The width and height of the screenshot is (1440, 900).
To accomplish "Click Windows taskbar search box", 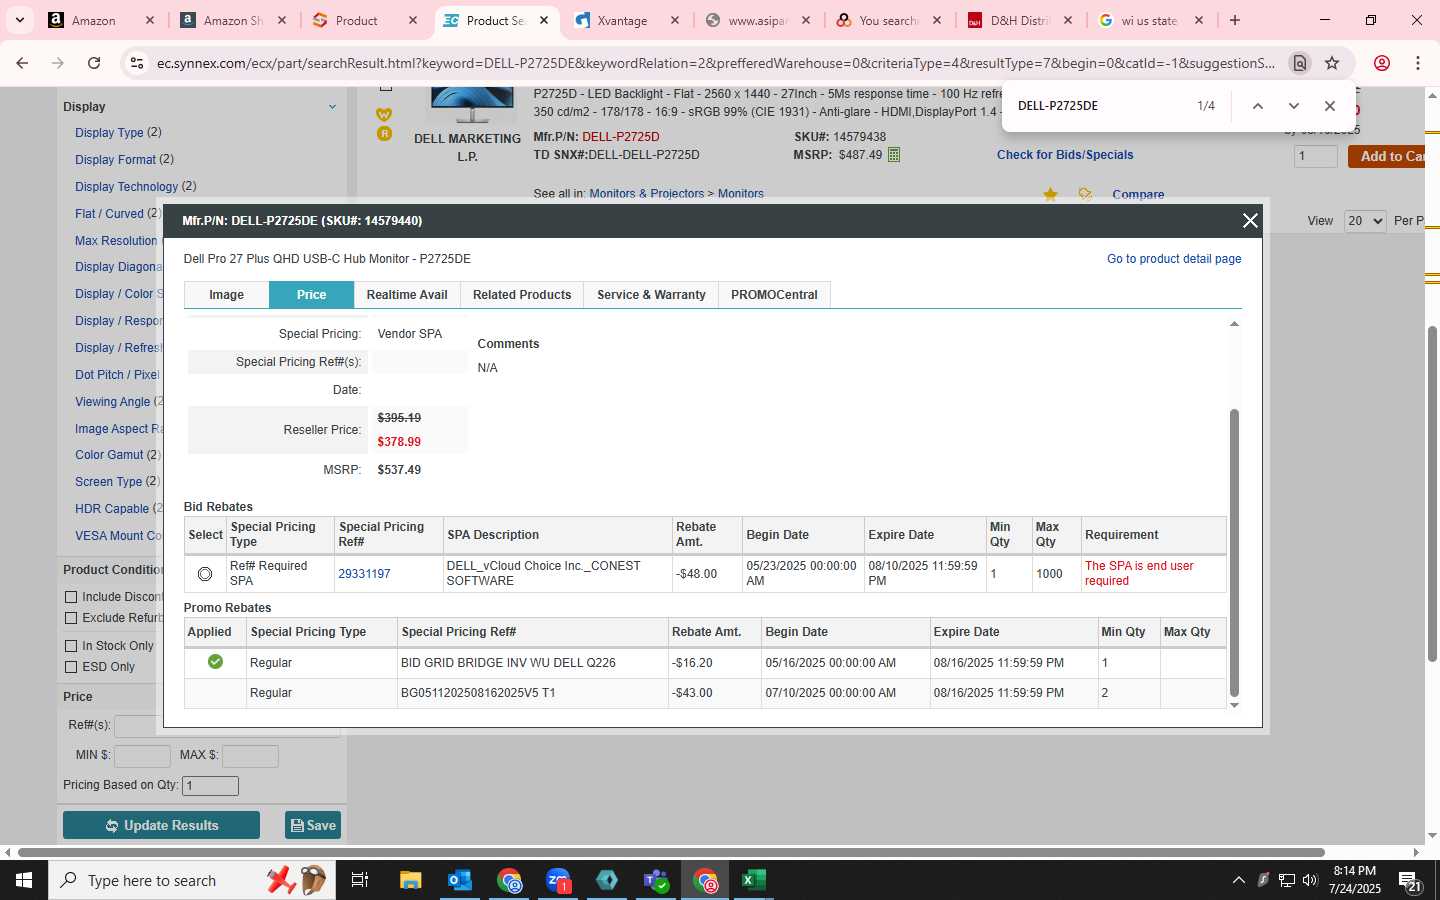I will [190, 880].
